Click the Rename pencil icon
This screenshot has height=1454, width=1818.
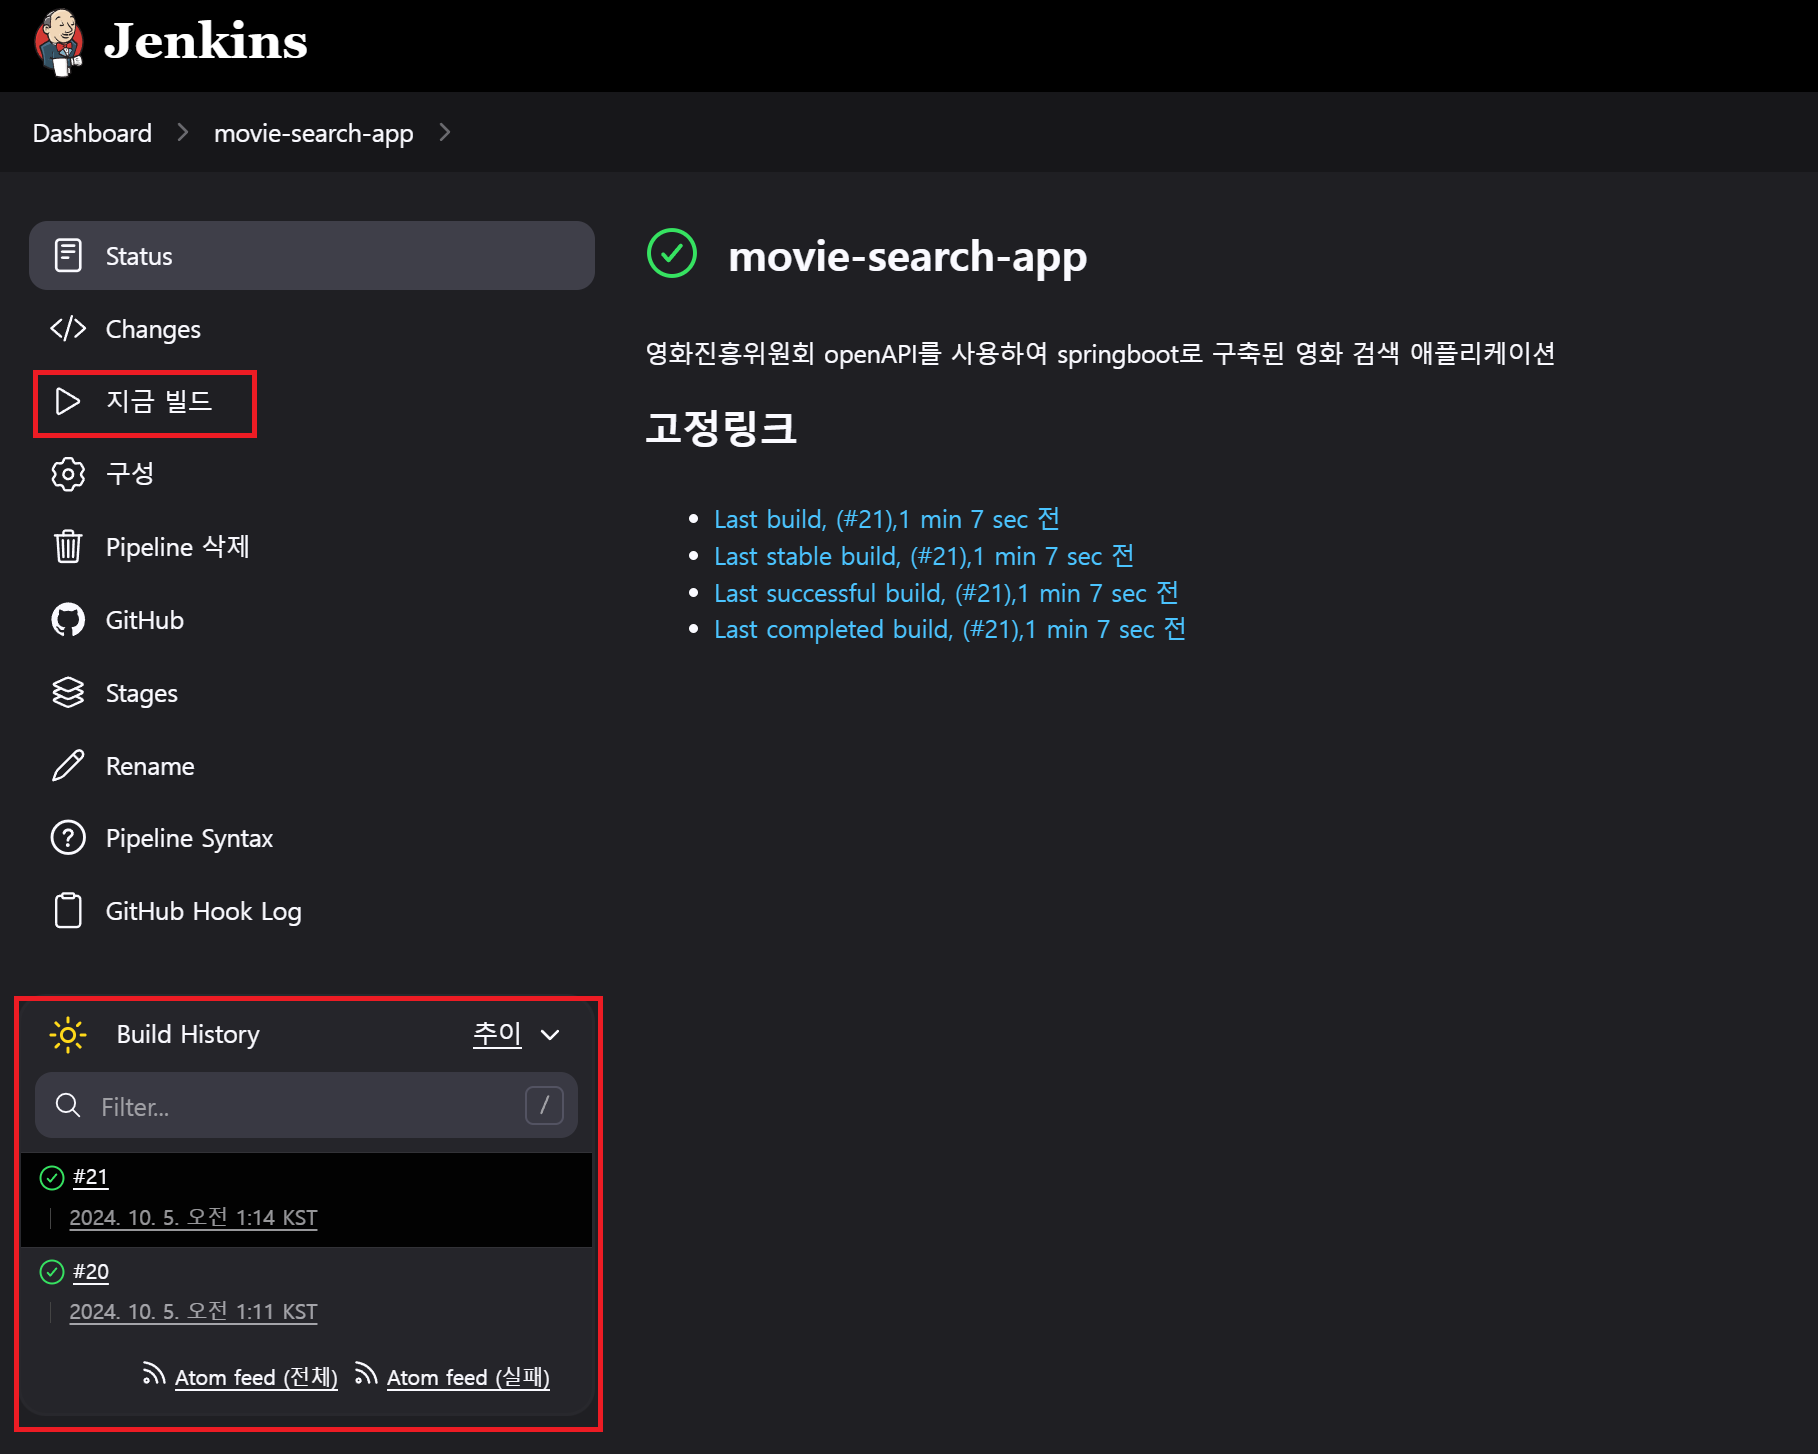pos(68,765)
